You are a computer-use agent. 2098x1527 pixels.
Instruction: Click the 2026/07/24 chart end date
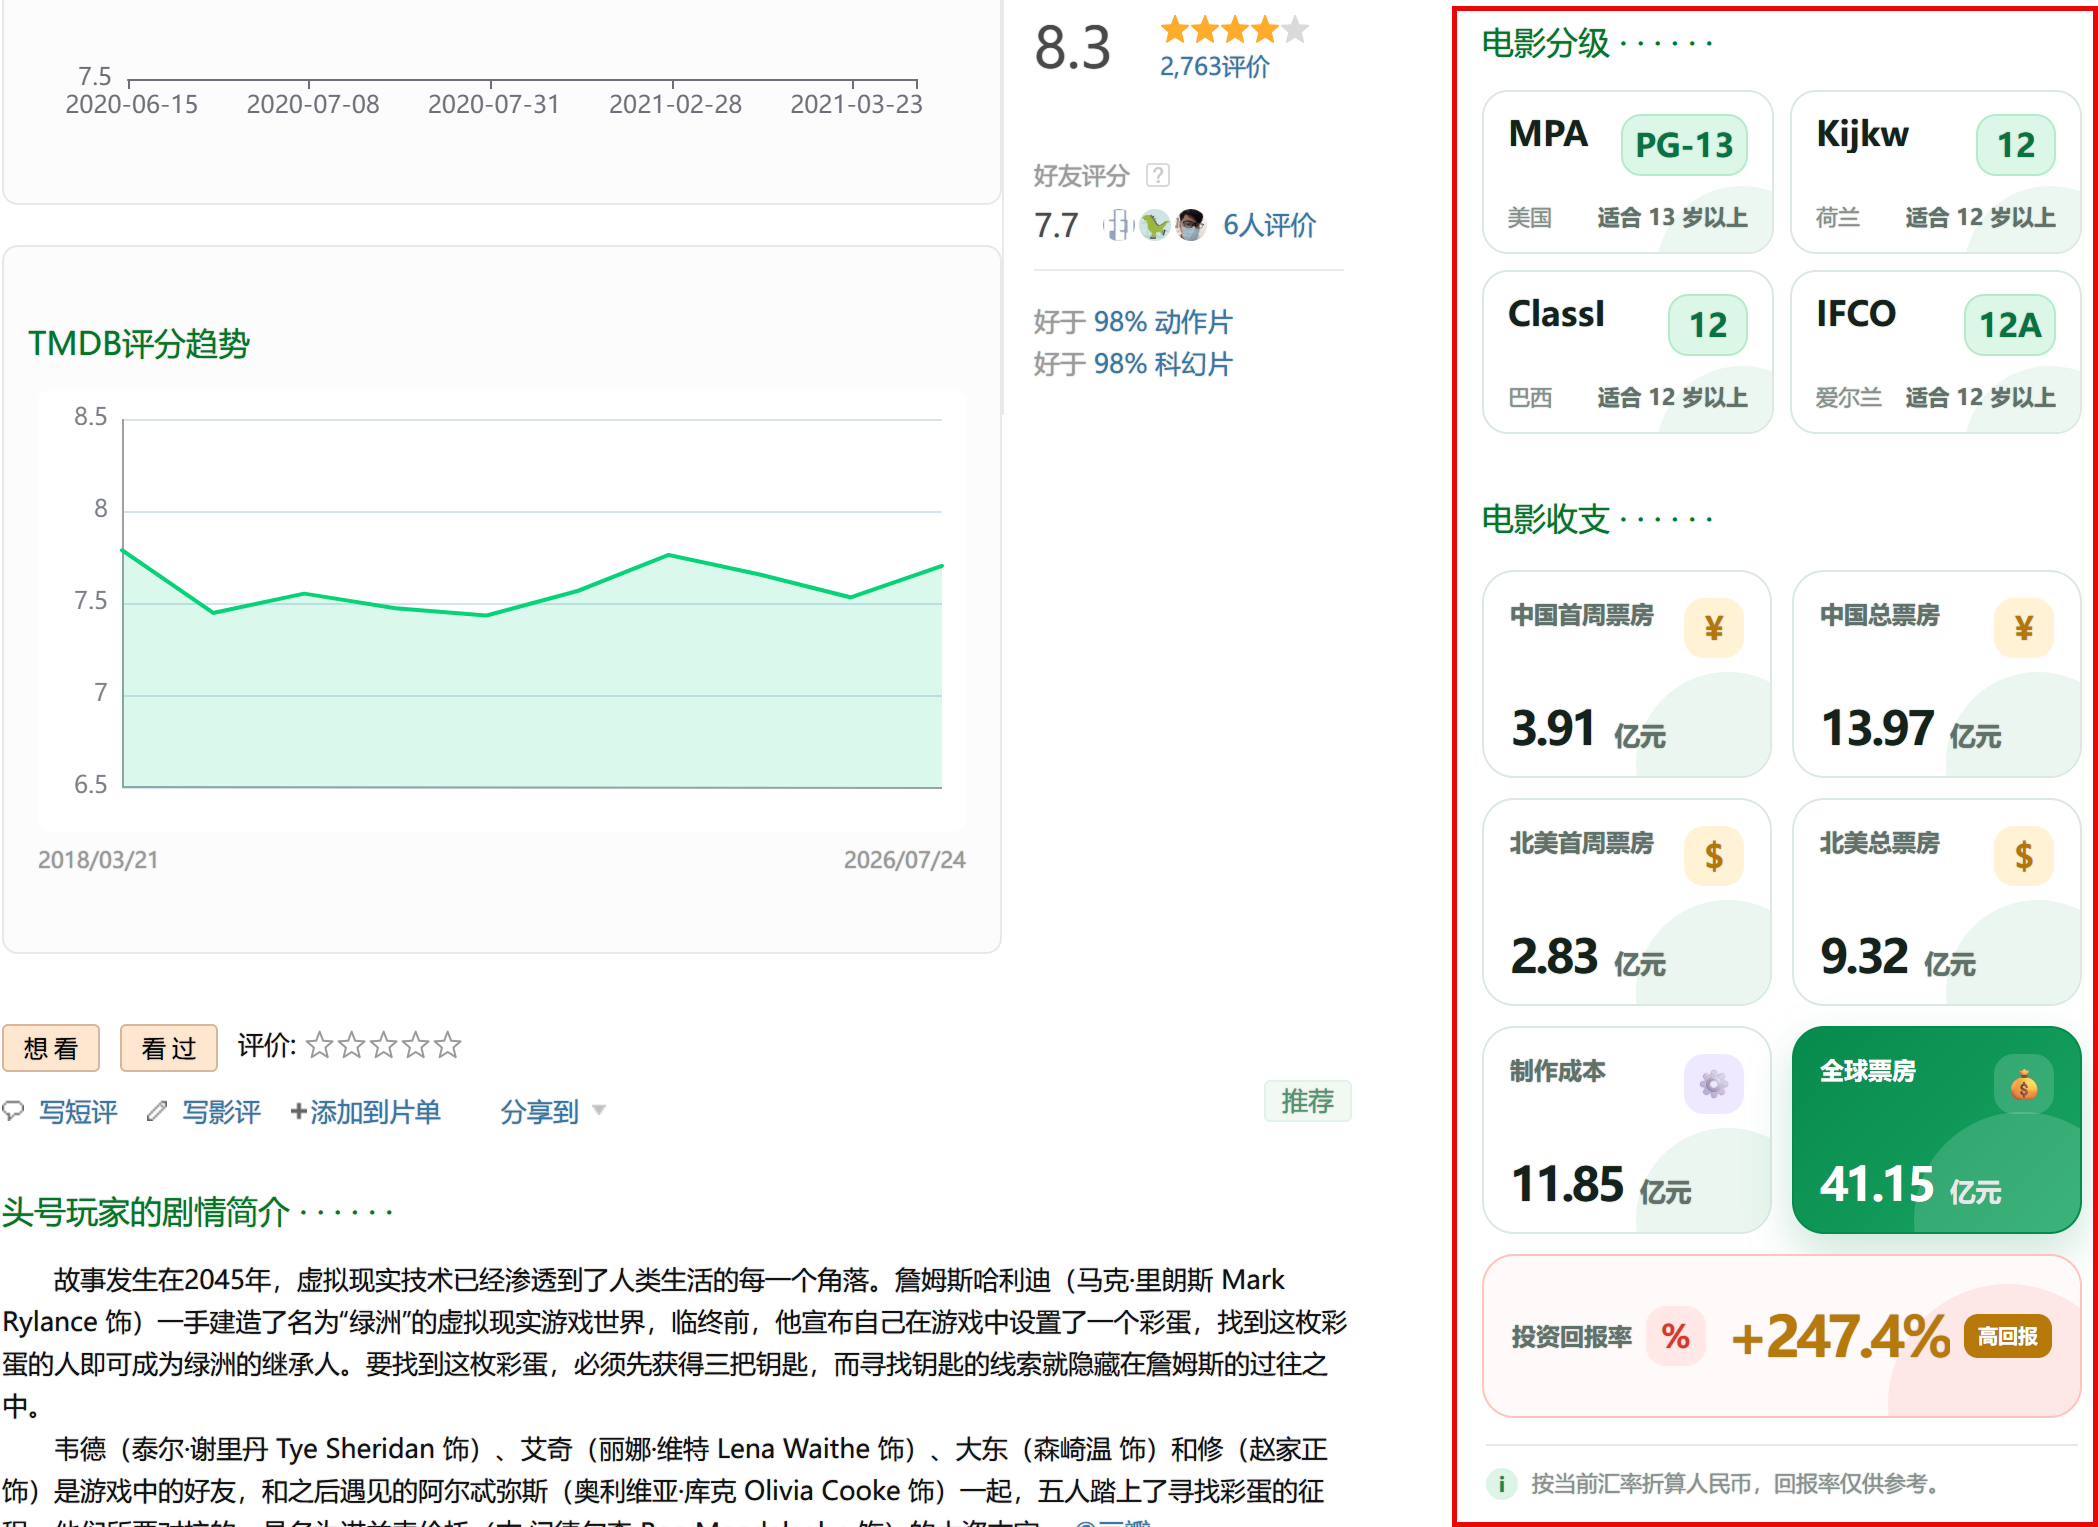tap(904, 860)
